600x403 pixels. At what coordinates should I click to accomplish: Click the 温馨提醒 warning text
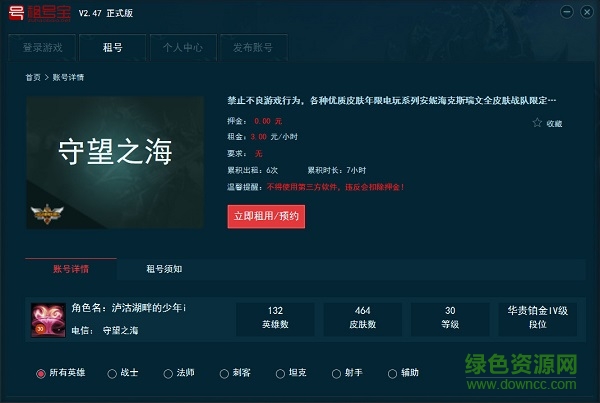click(316, 187)
